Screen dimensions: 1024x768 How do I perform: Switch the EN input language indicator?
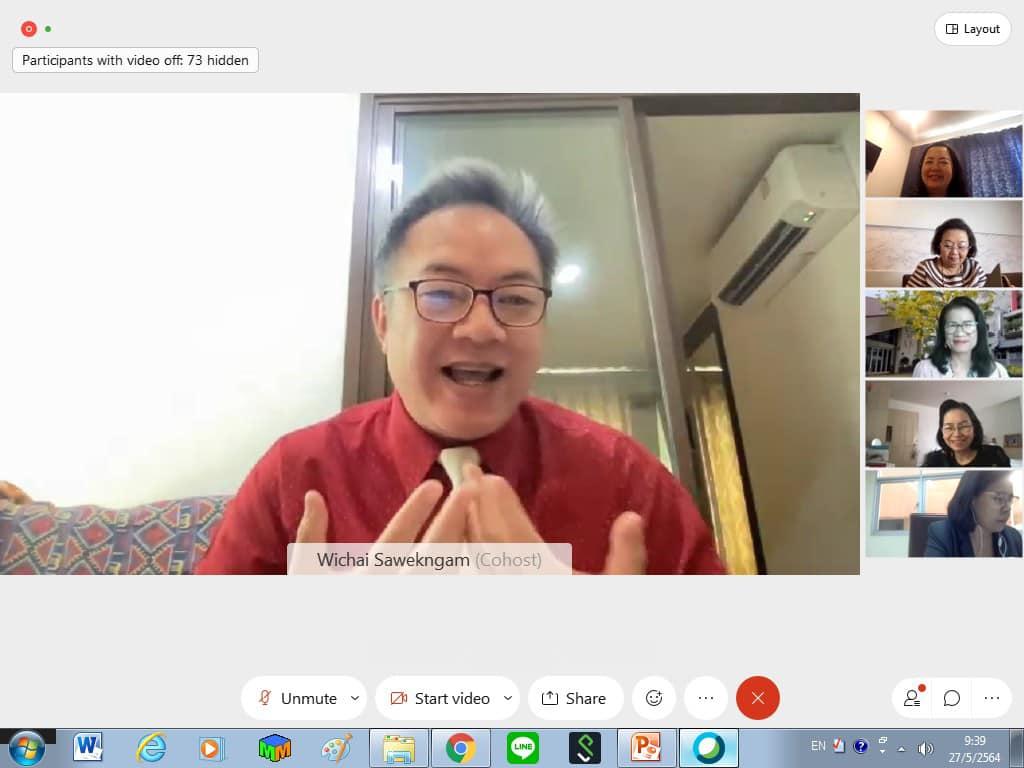point(818,746)
